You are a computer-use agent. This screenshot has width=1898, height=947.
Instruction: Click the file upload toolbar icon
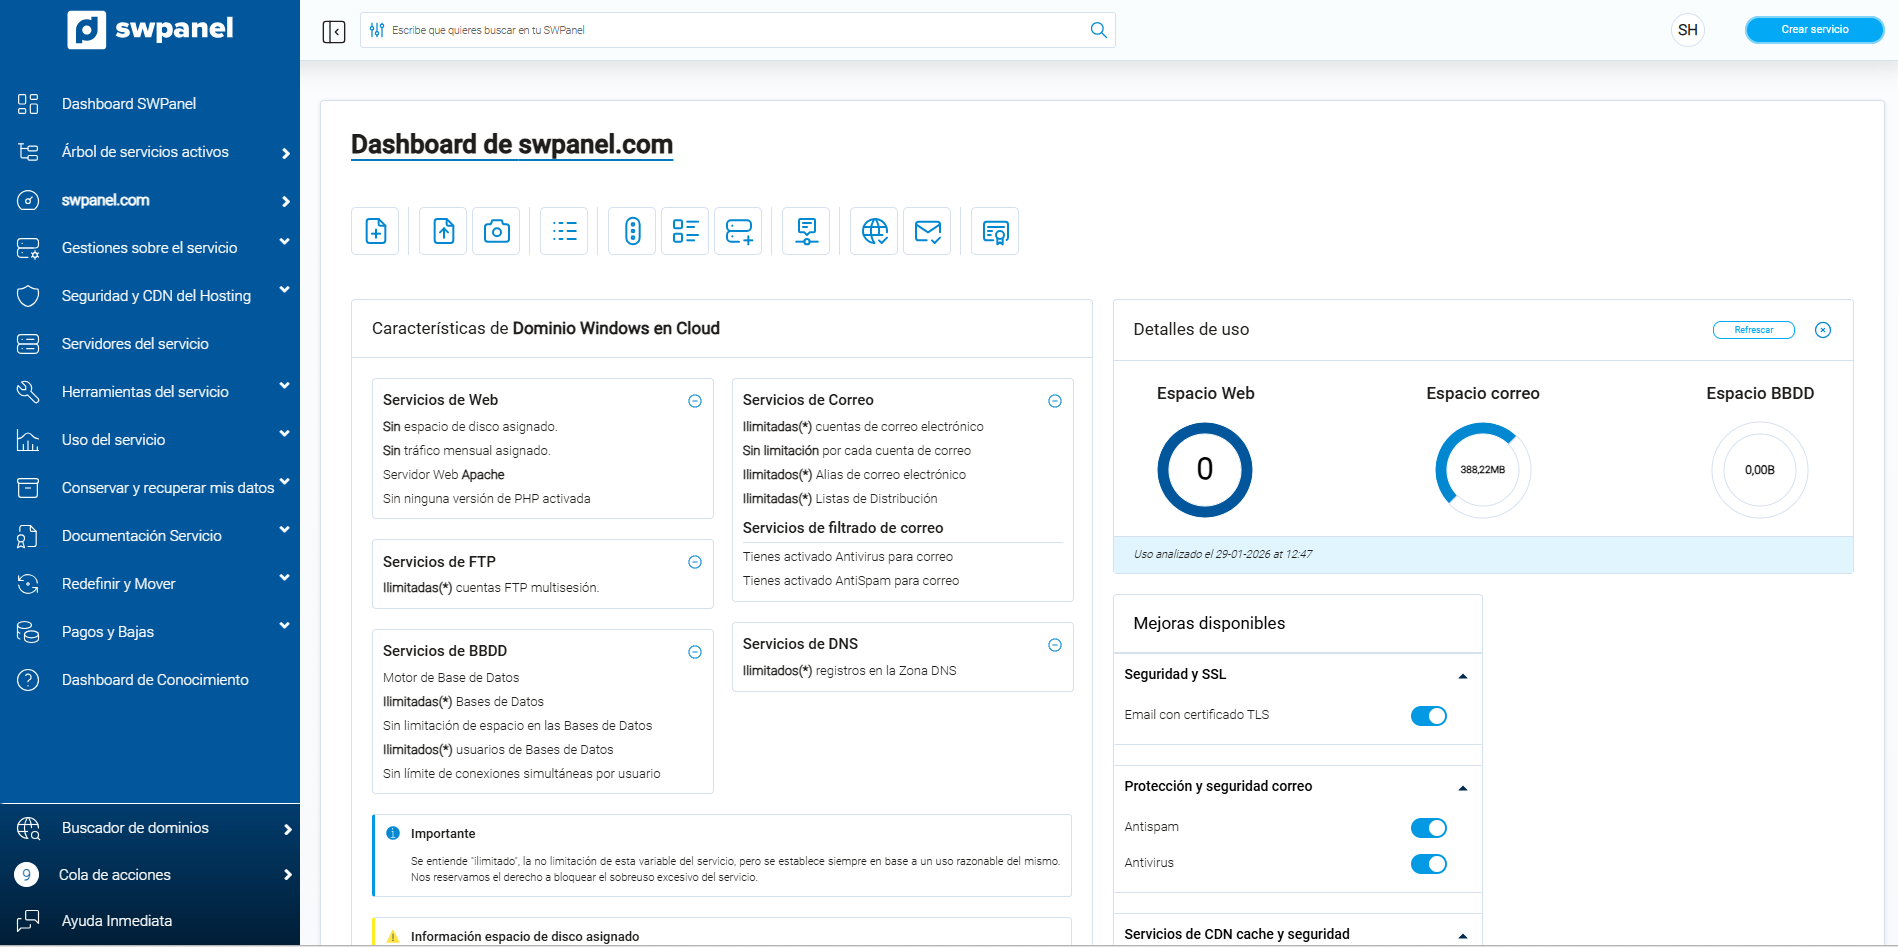(x=443, y=232)
